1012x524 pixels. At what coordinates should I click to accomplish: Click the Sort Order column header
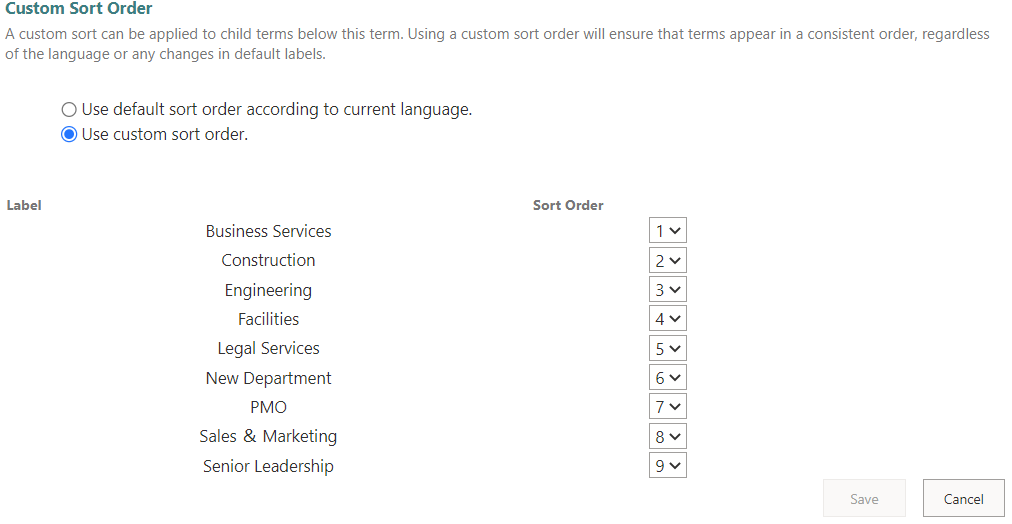(x=568, y=205)
